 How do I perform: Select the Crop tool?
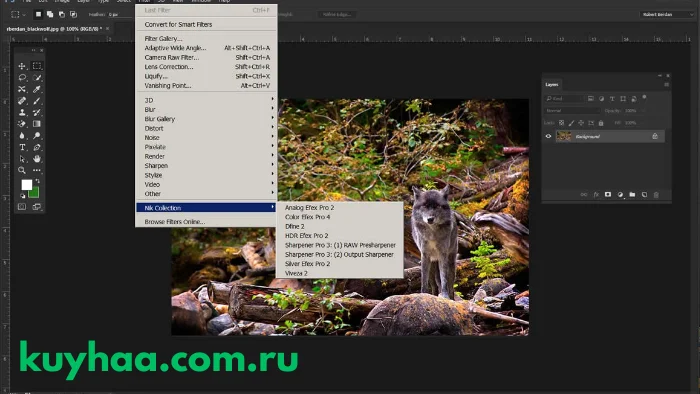tap(22, 89)
